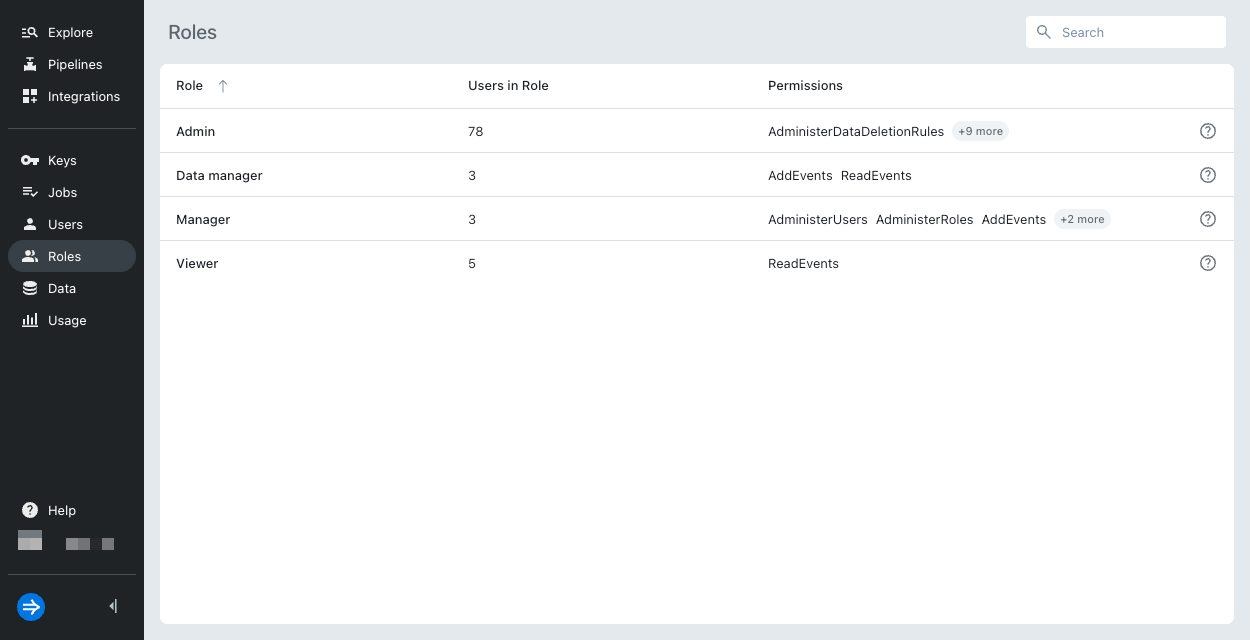1250x640 pixels.
Task: Open help icon for Data manager role
Action: coord(1208,175)
